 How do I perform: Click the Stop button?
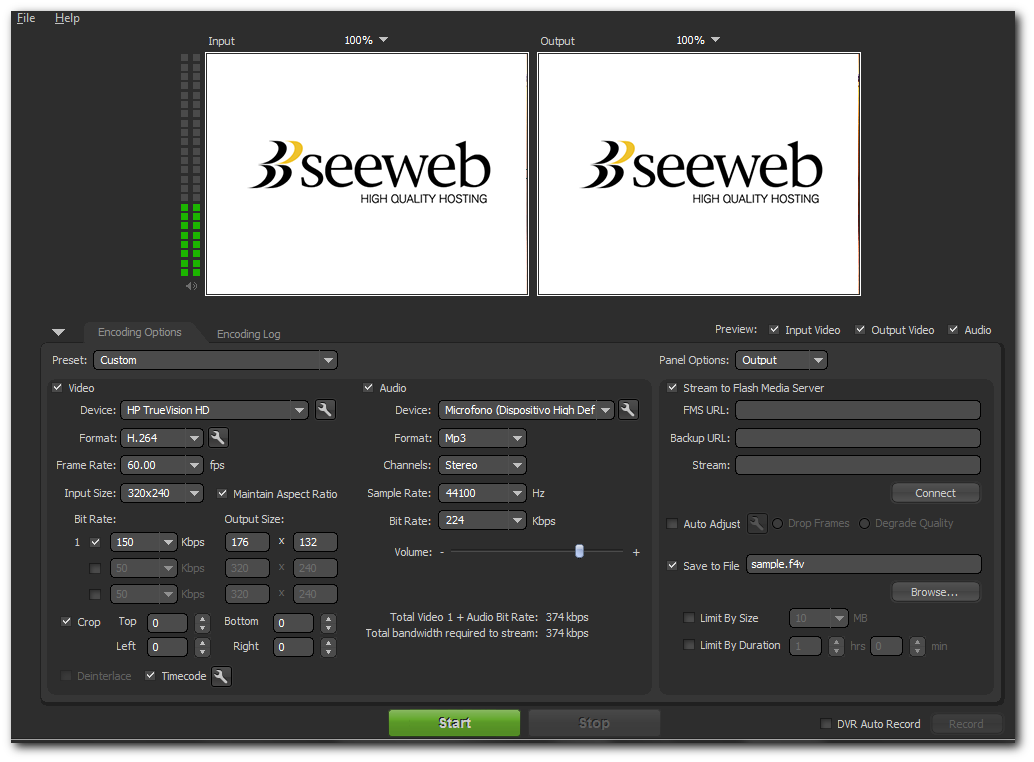coord(594,723)
